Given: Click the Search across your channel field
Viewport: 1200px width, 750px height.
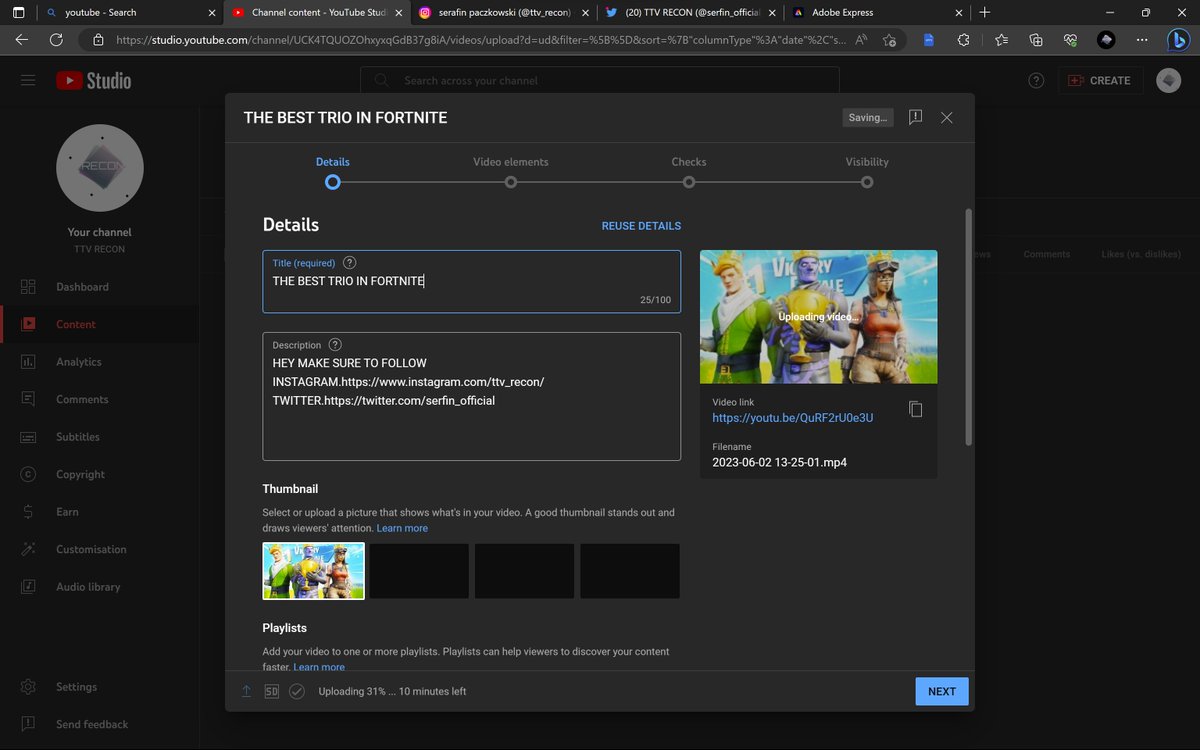Looking at the screenshot, I should pyautogui.click(x=600, y=80).
